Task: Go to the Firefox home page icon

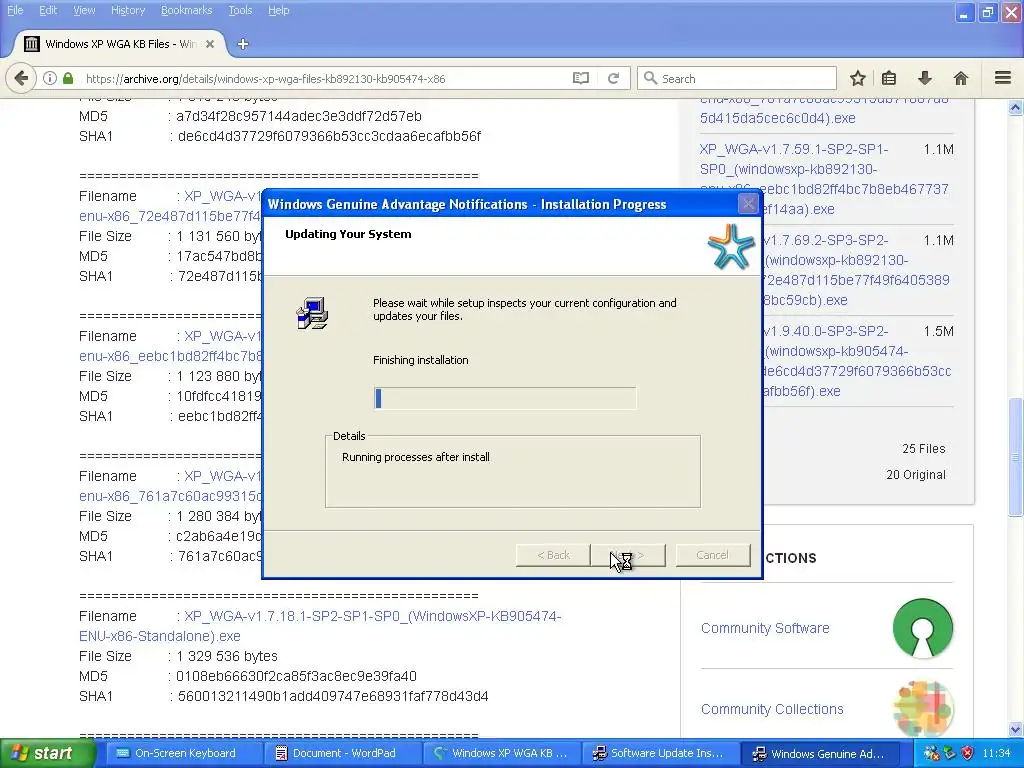Action: (960, 78)
